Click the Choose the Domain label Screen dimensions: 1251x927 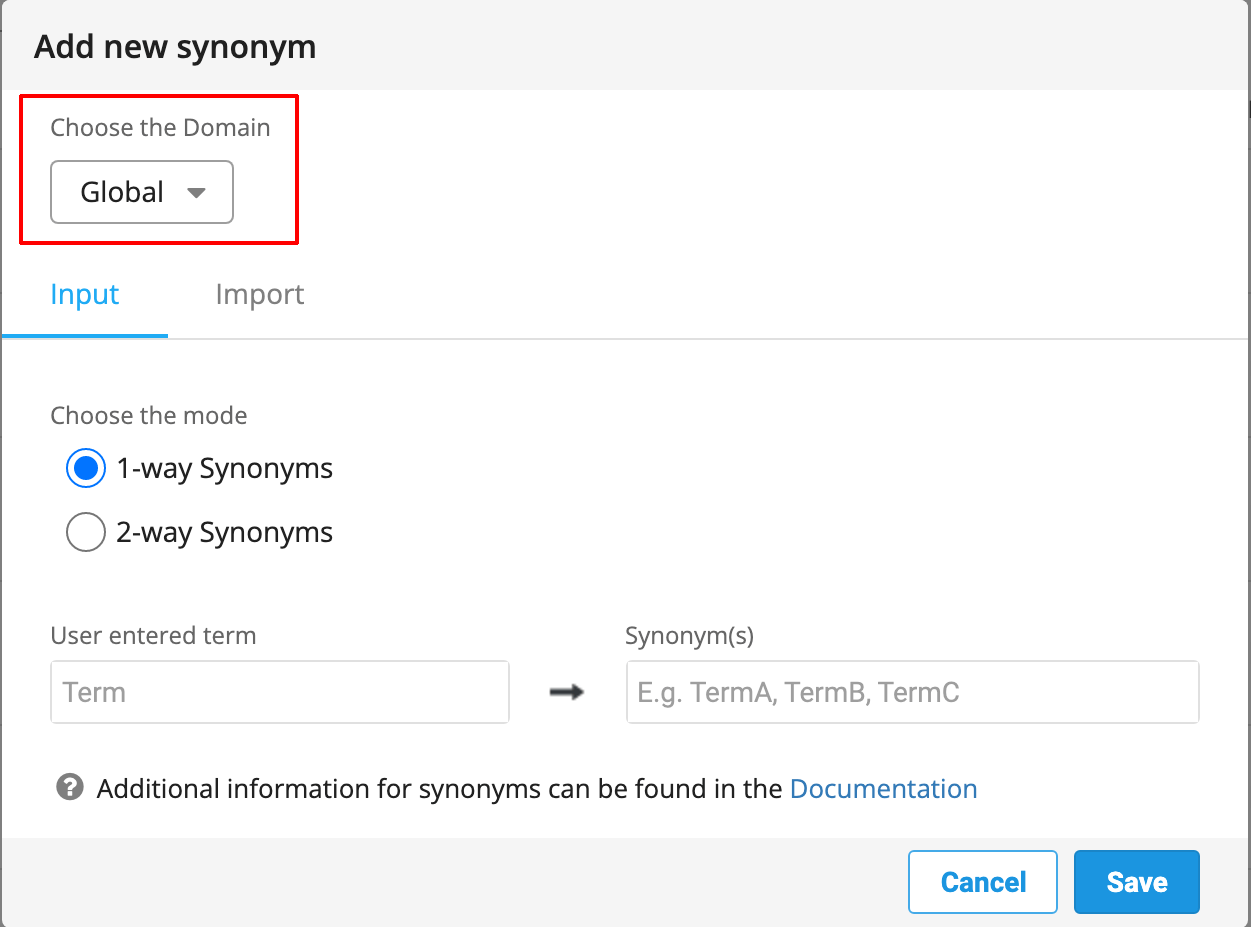(x=160, y=127)
